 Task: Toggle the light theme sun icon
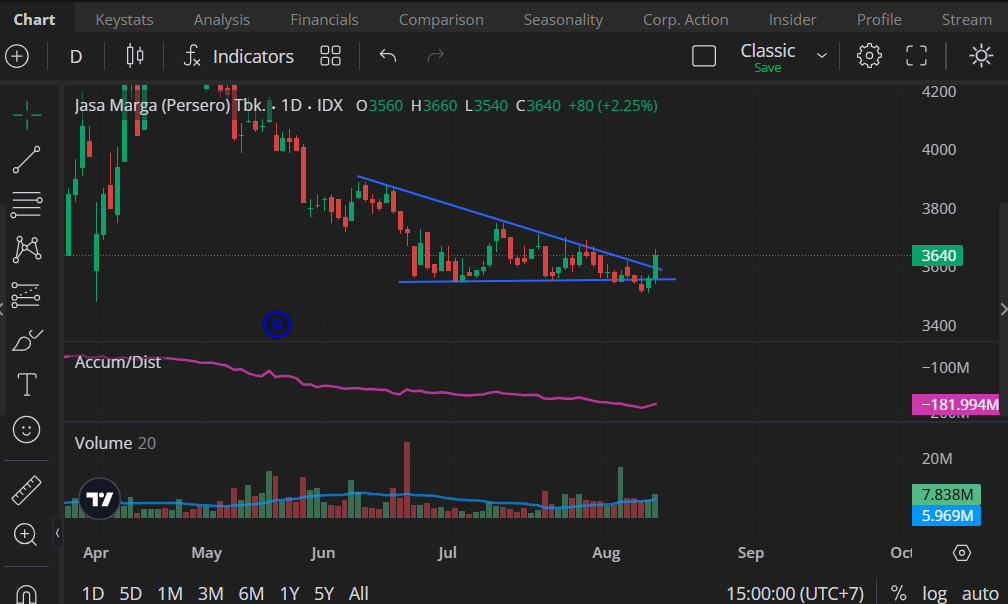[981, 56]
